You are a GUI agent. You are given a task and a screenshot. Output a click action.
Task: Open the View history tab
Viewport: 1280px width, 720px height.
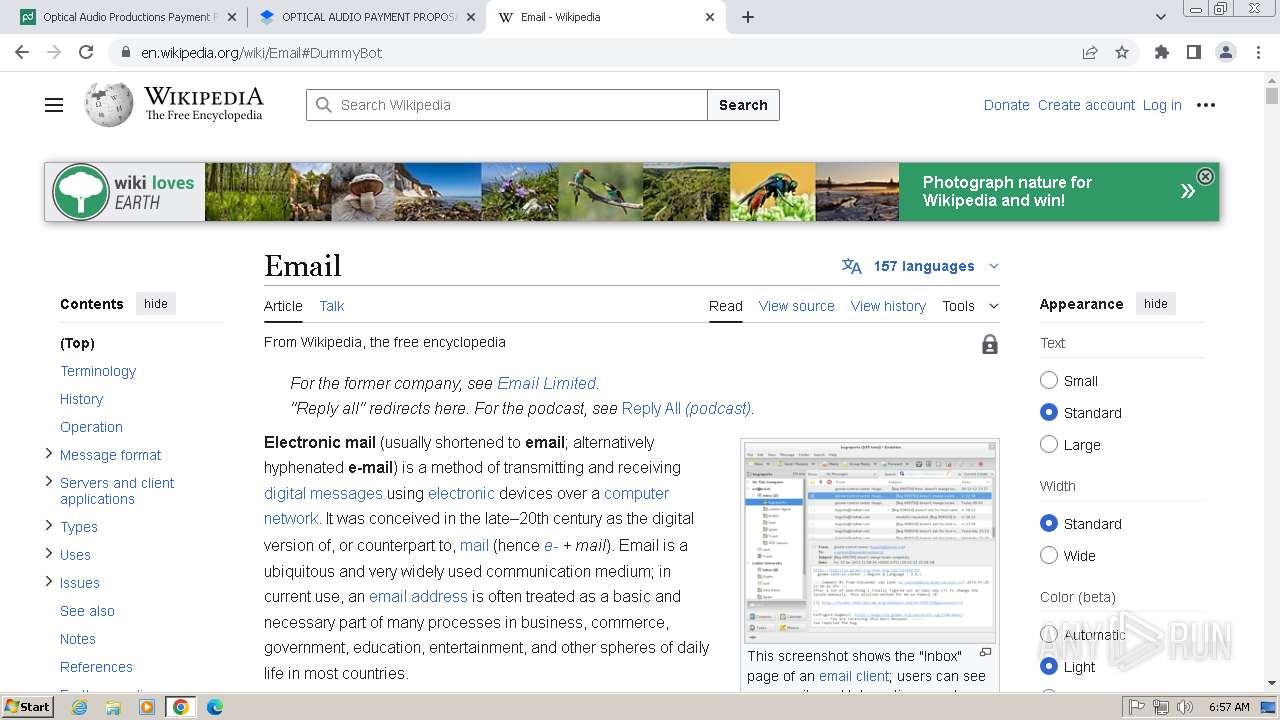pos(888,306)
